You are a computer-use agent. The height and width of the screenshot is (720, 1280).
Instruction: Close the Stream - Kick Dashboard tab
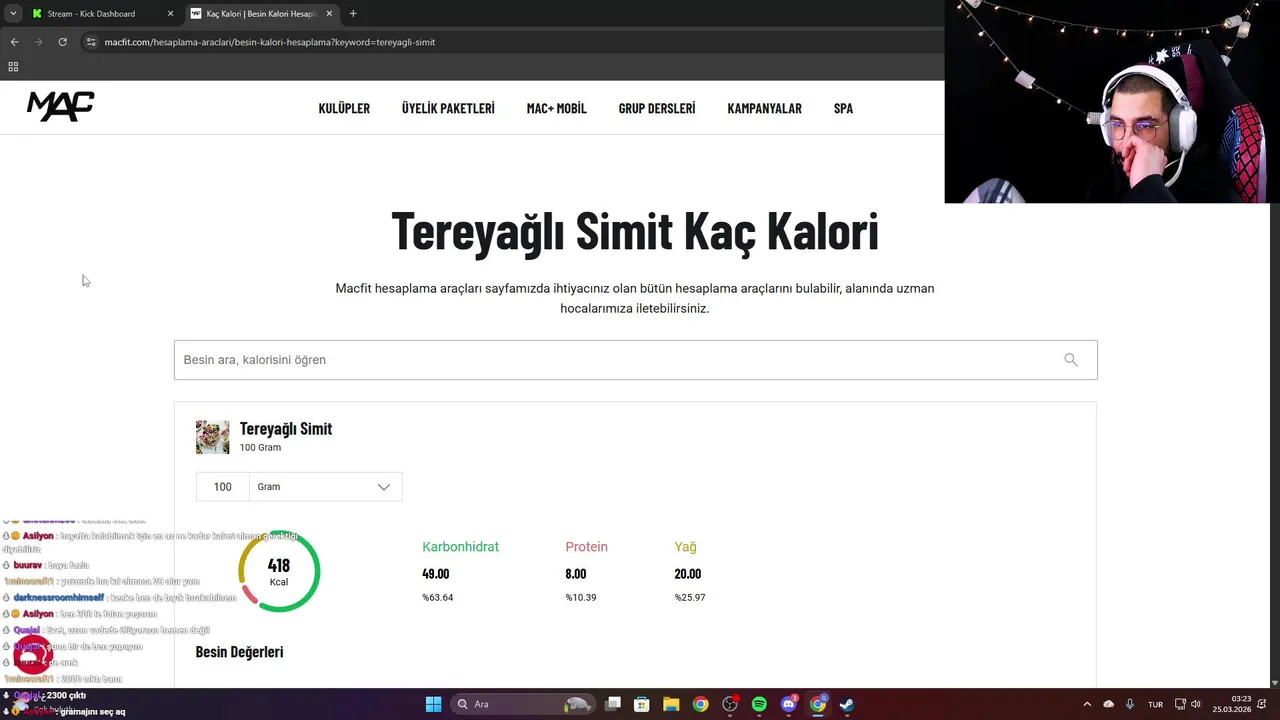pos(170,14)
